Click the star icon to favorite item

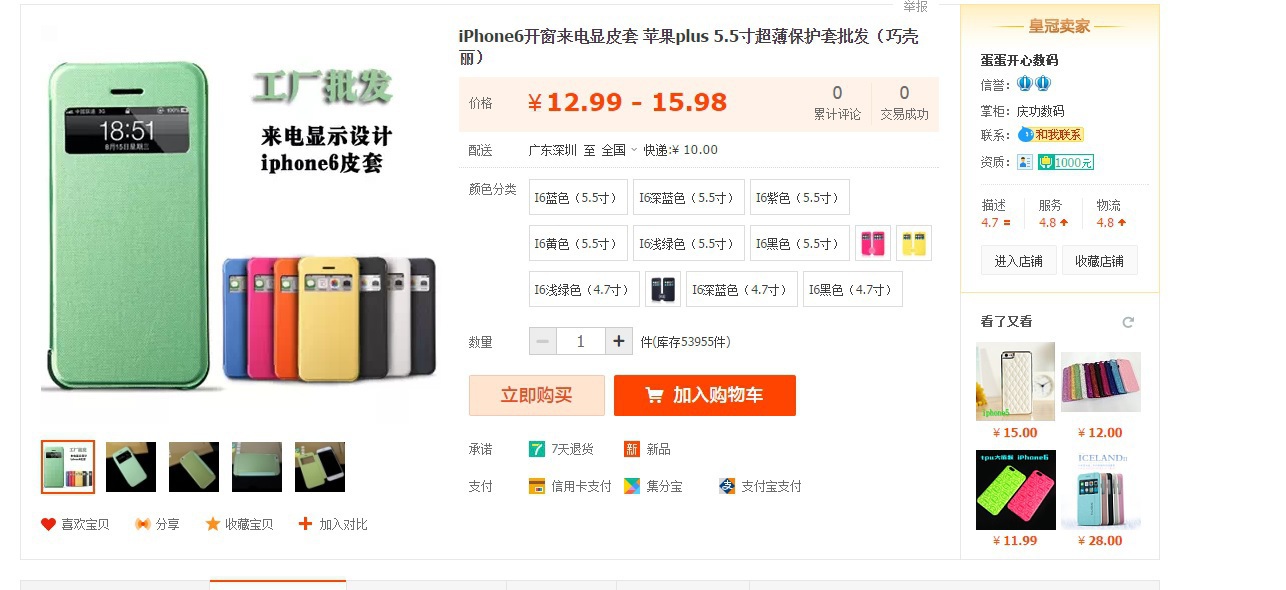(212, 524)
